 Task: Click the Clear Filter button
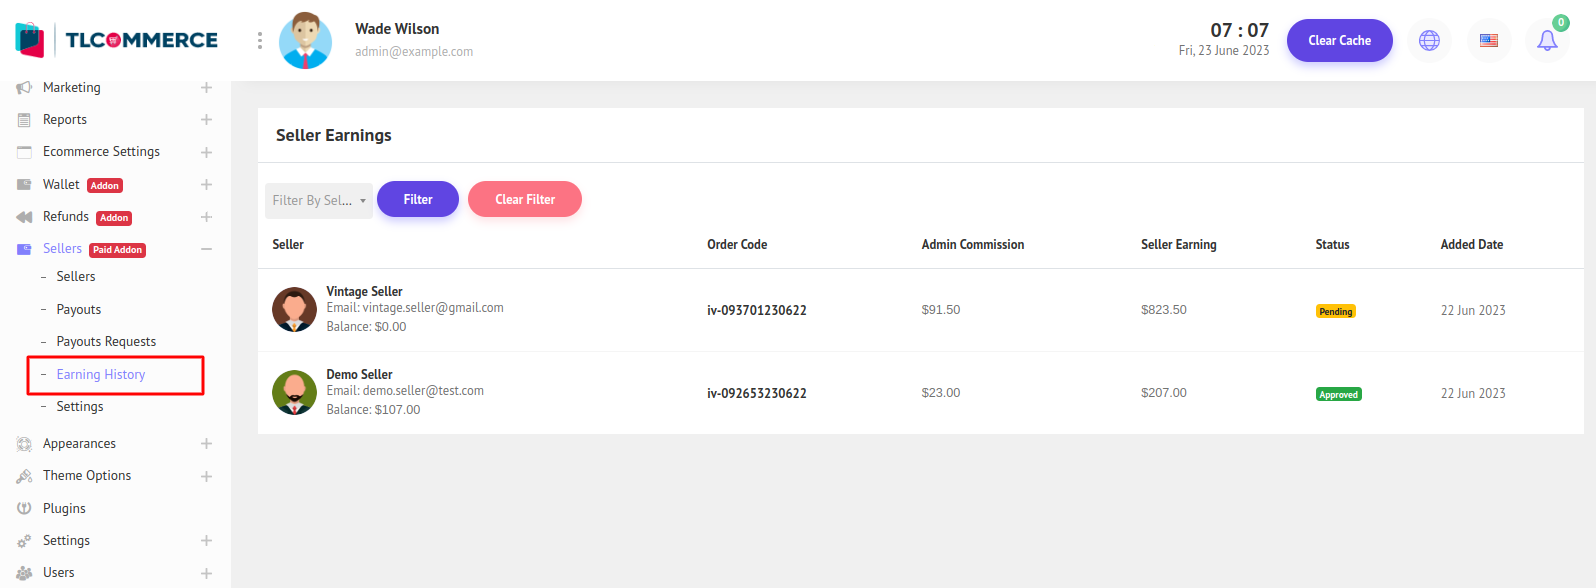tap(524, 199)
